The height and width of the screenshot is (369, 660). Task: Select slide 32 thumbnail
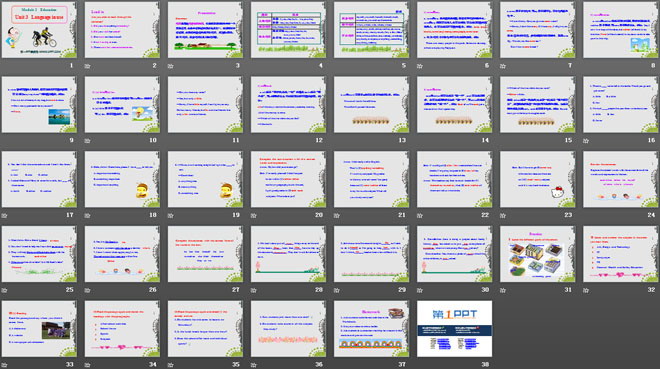[621, 254]
